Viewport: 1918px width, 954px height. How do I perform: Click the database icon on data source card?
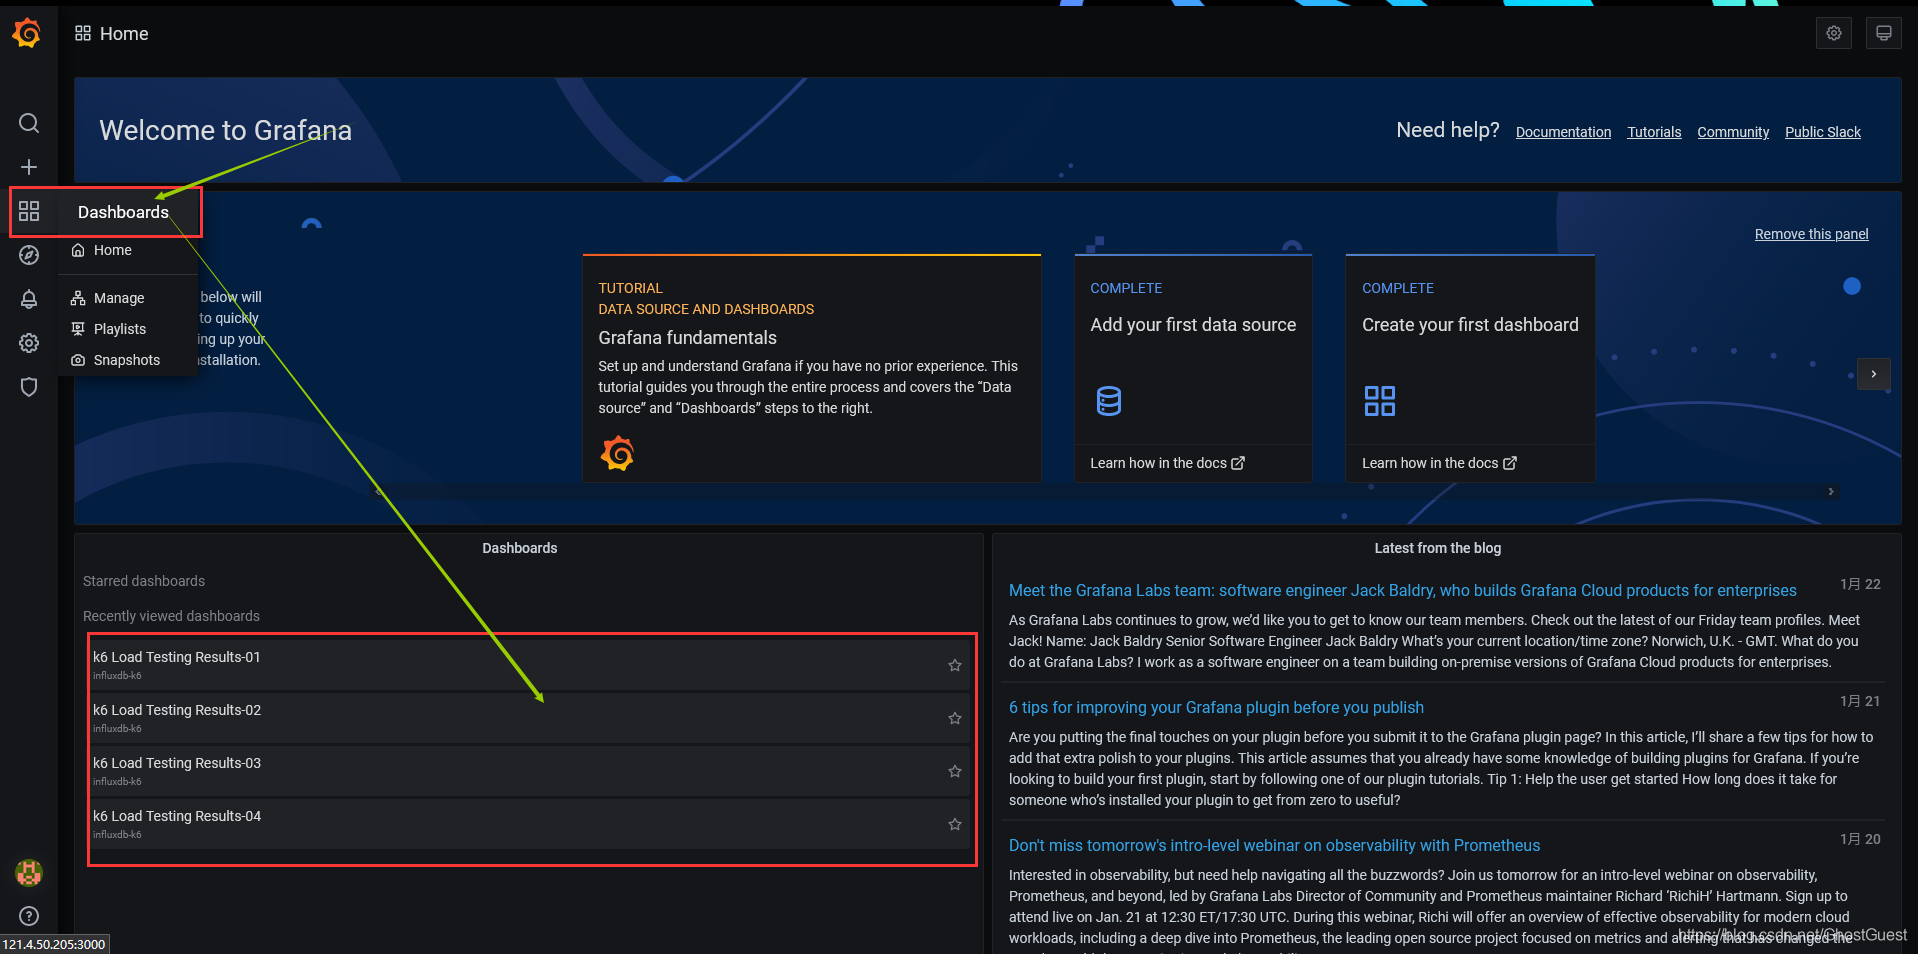pyautogui.click(x=1109, y=401)
